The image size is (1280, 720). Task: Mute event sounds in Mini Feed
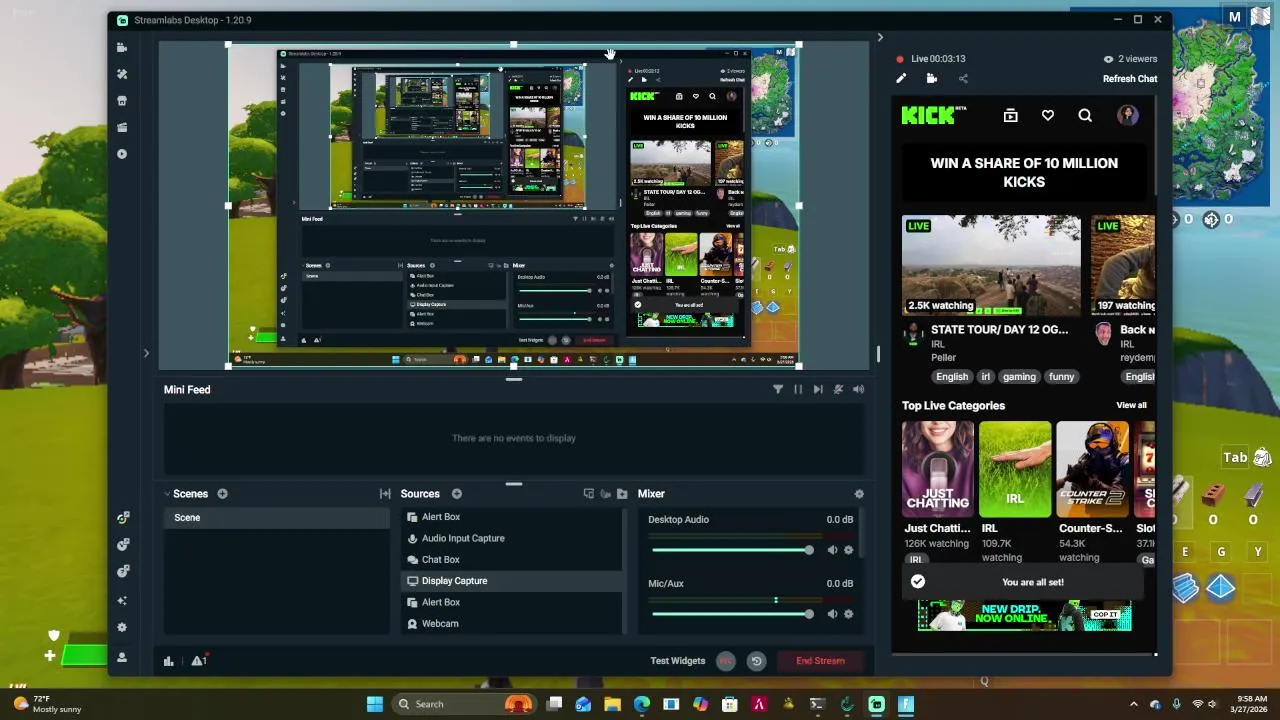click(859, 390)
